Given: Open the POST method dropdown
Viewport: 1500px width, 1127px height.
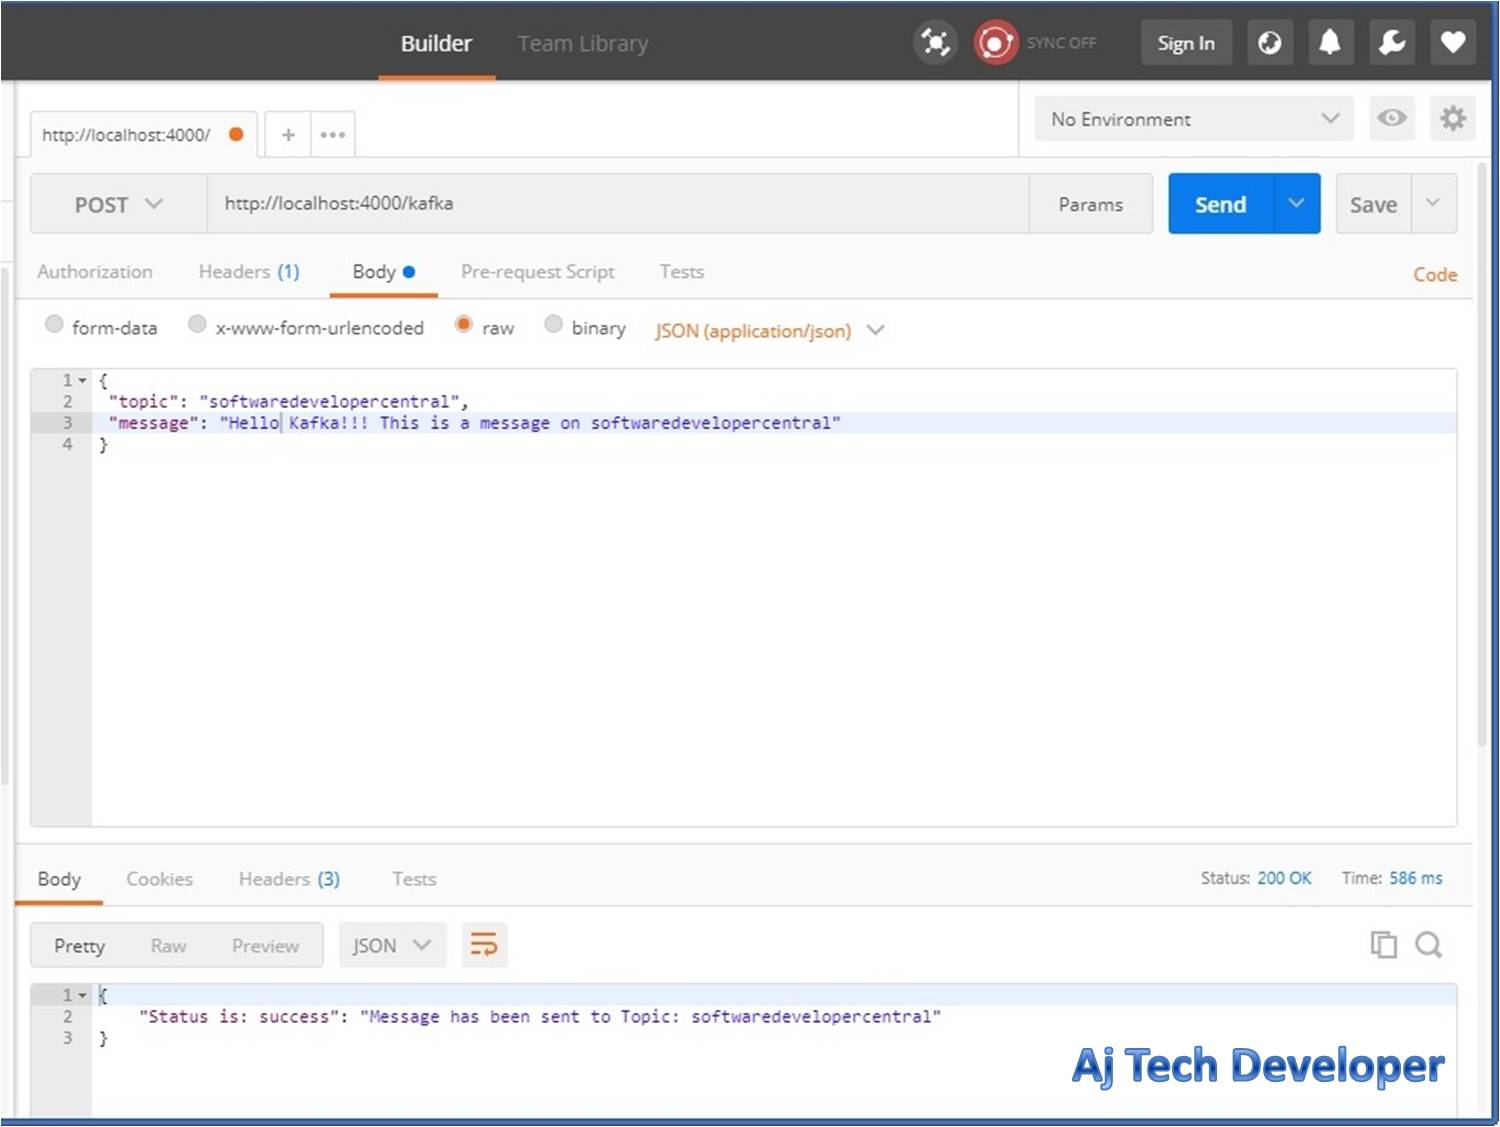Looking at the screenshot, I should coord(116,203).
